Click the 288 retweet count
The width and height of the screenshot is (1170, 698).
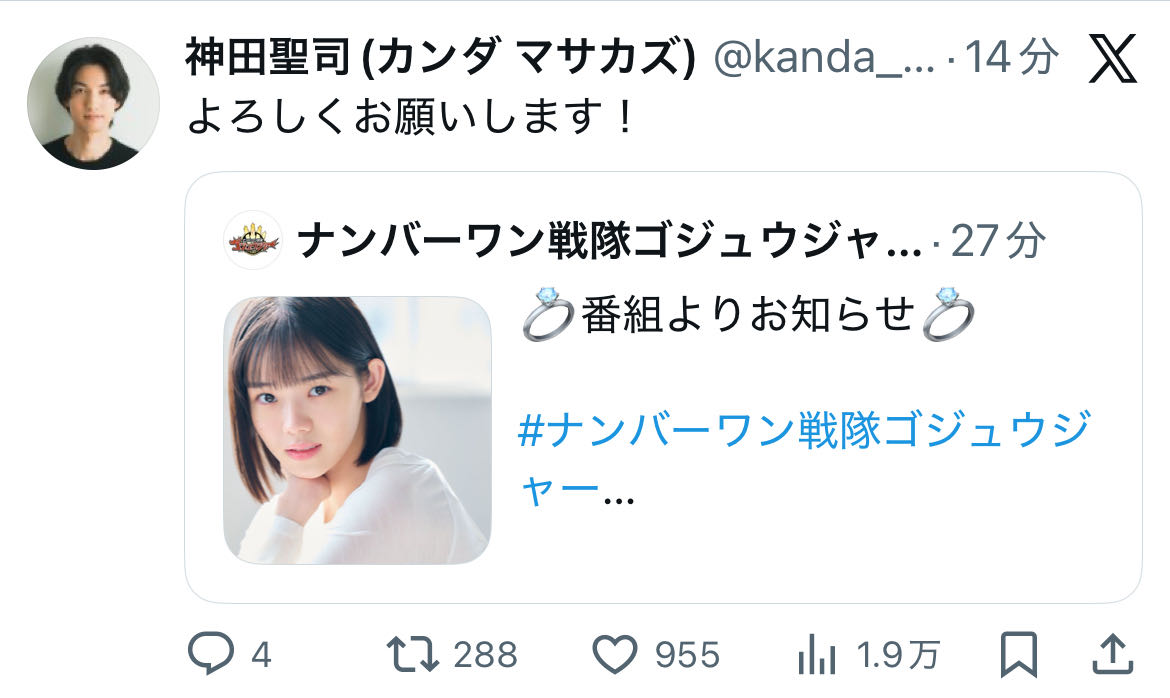[x=485, y=655]
